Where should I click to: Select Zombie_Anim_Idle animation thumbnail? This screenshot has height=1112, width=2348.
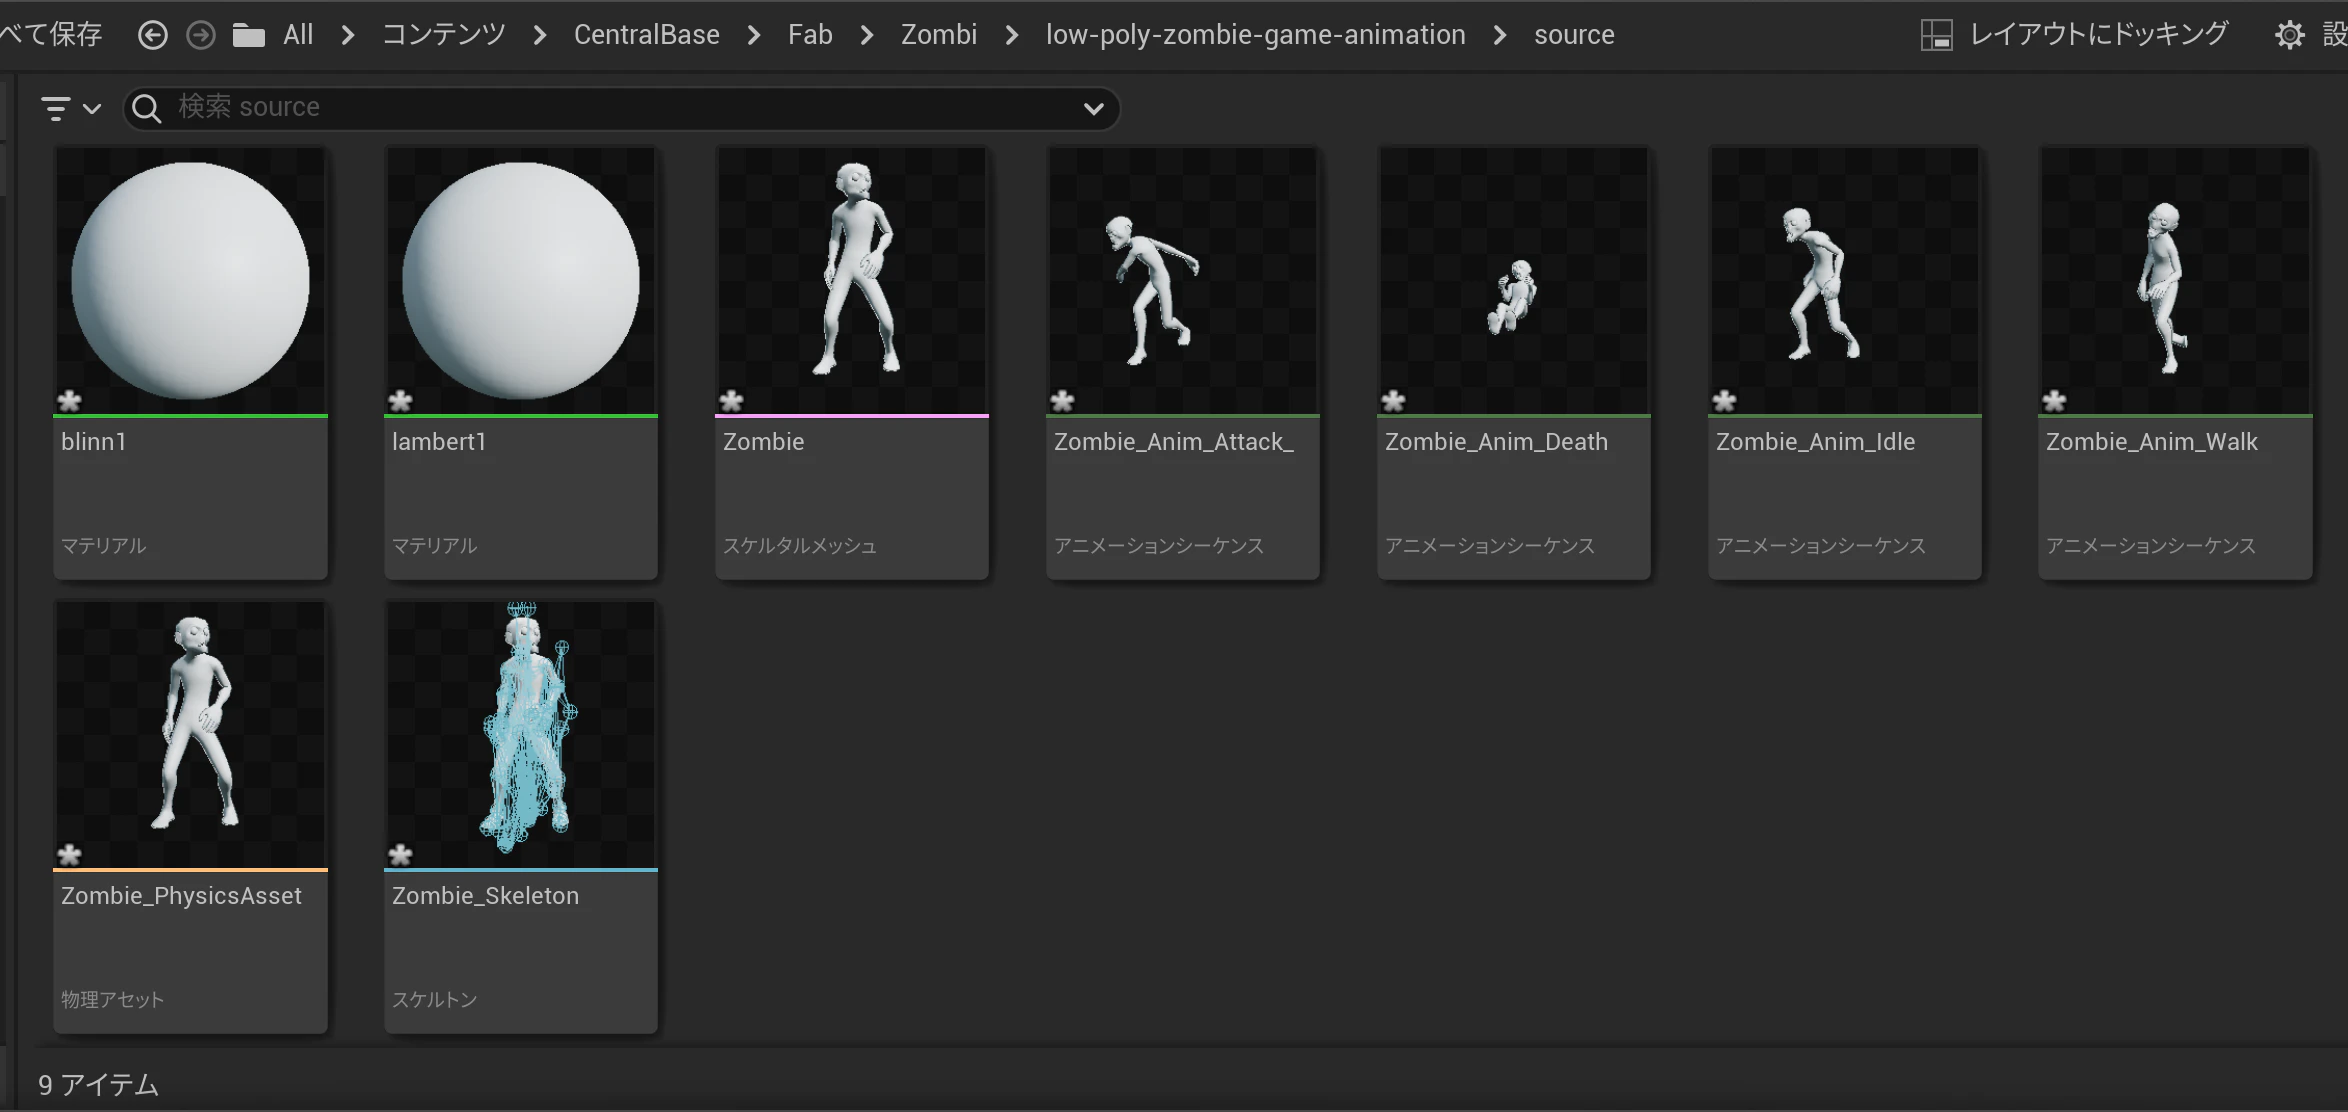(x=1845, y=280)
